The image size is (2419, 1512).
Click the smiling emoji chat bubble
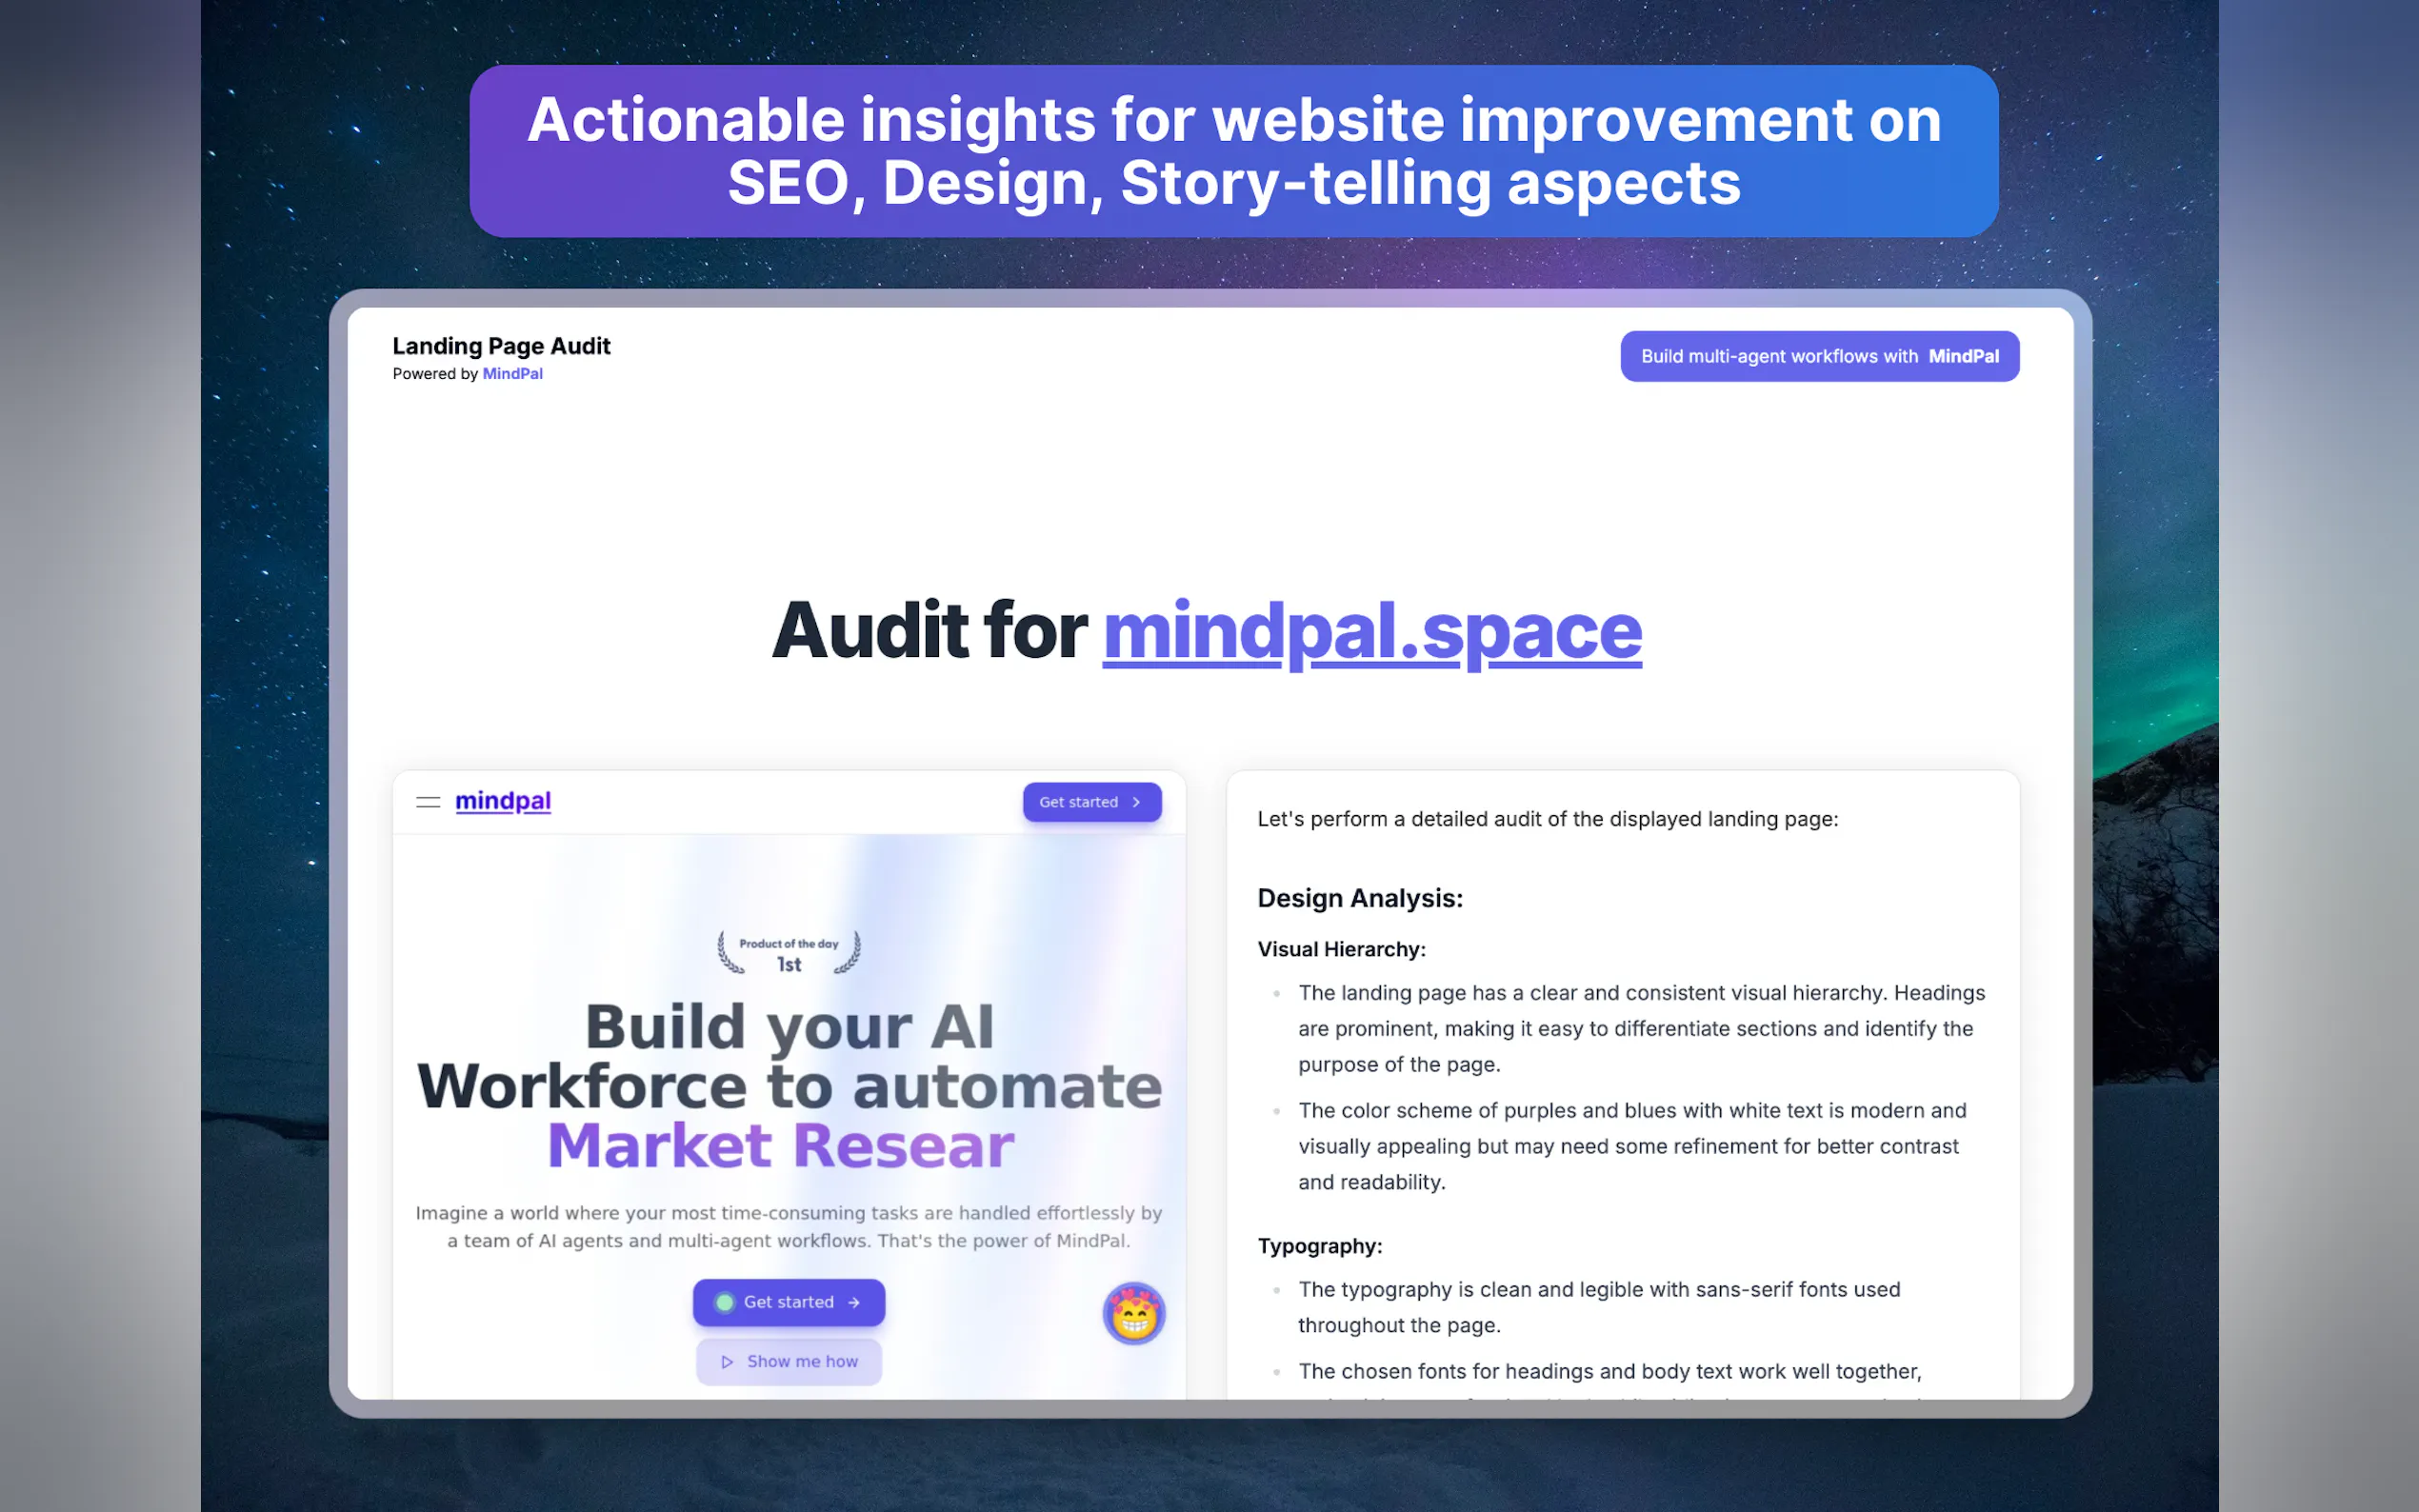point(1133,1314)
